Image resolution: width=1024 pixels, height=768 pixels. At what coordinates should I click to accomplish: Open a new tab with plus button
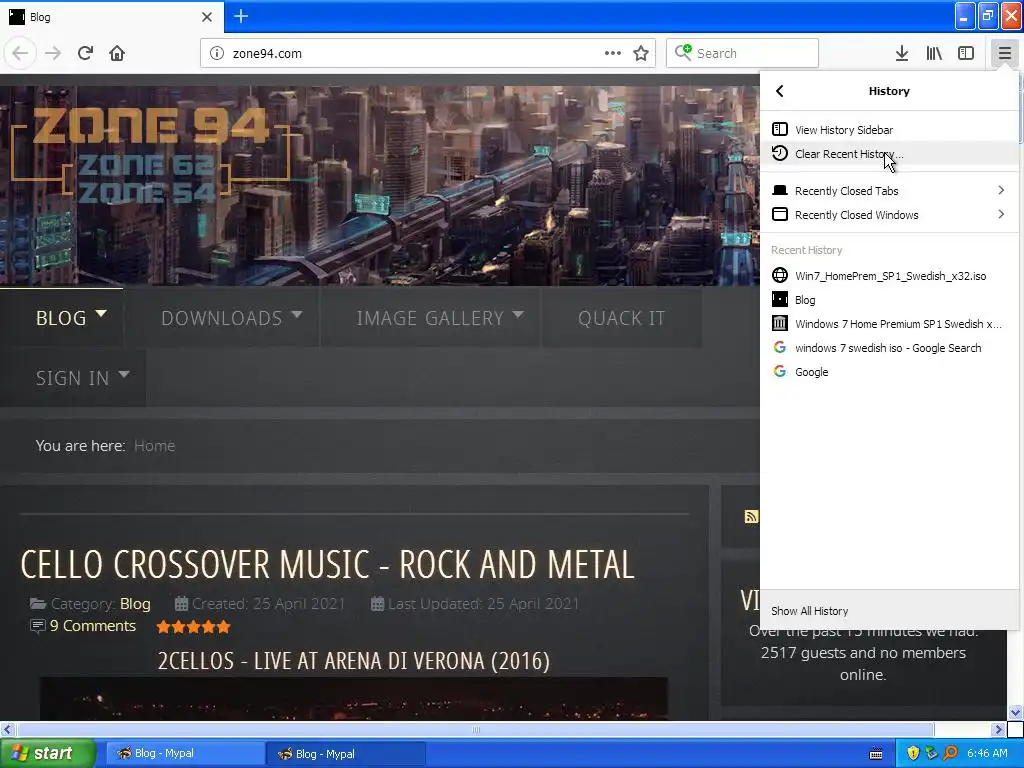tap(241, 16)
